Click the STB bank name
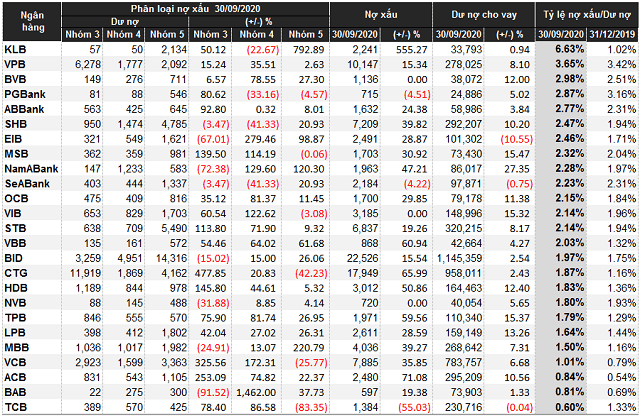 [15, 228]
